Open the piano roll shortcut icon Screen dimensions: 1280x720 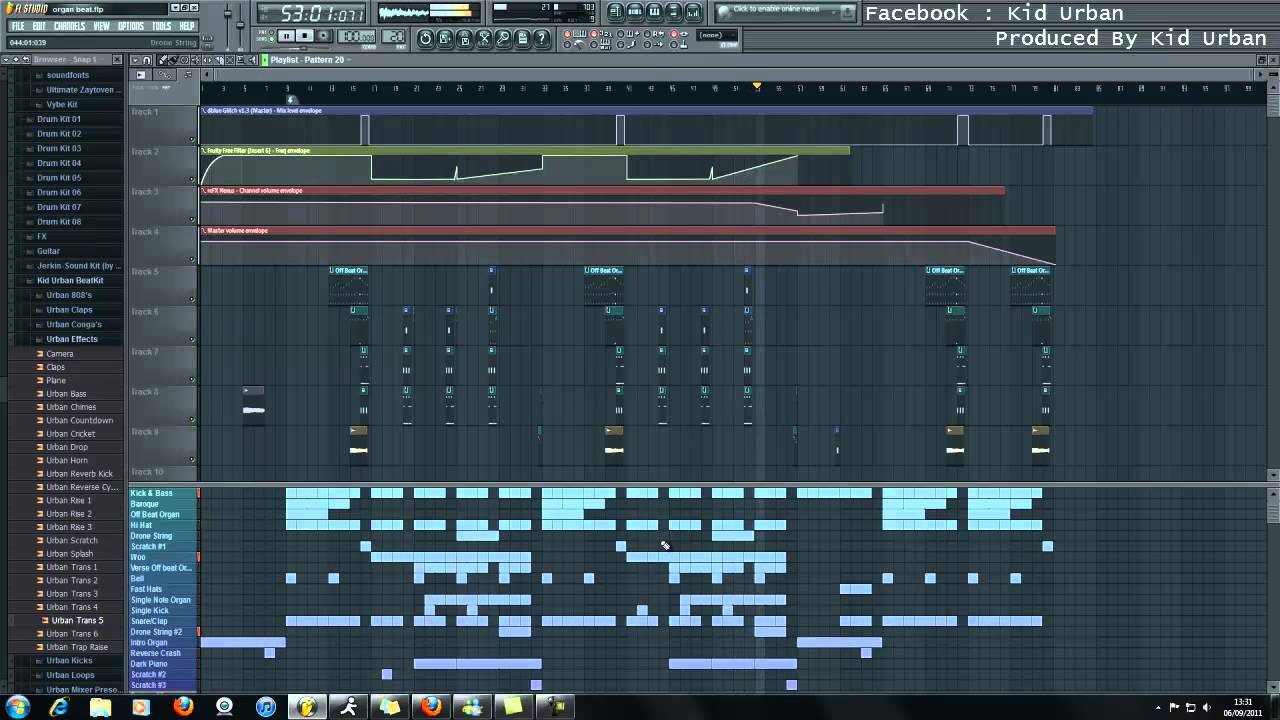pos(654,11)
